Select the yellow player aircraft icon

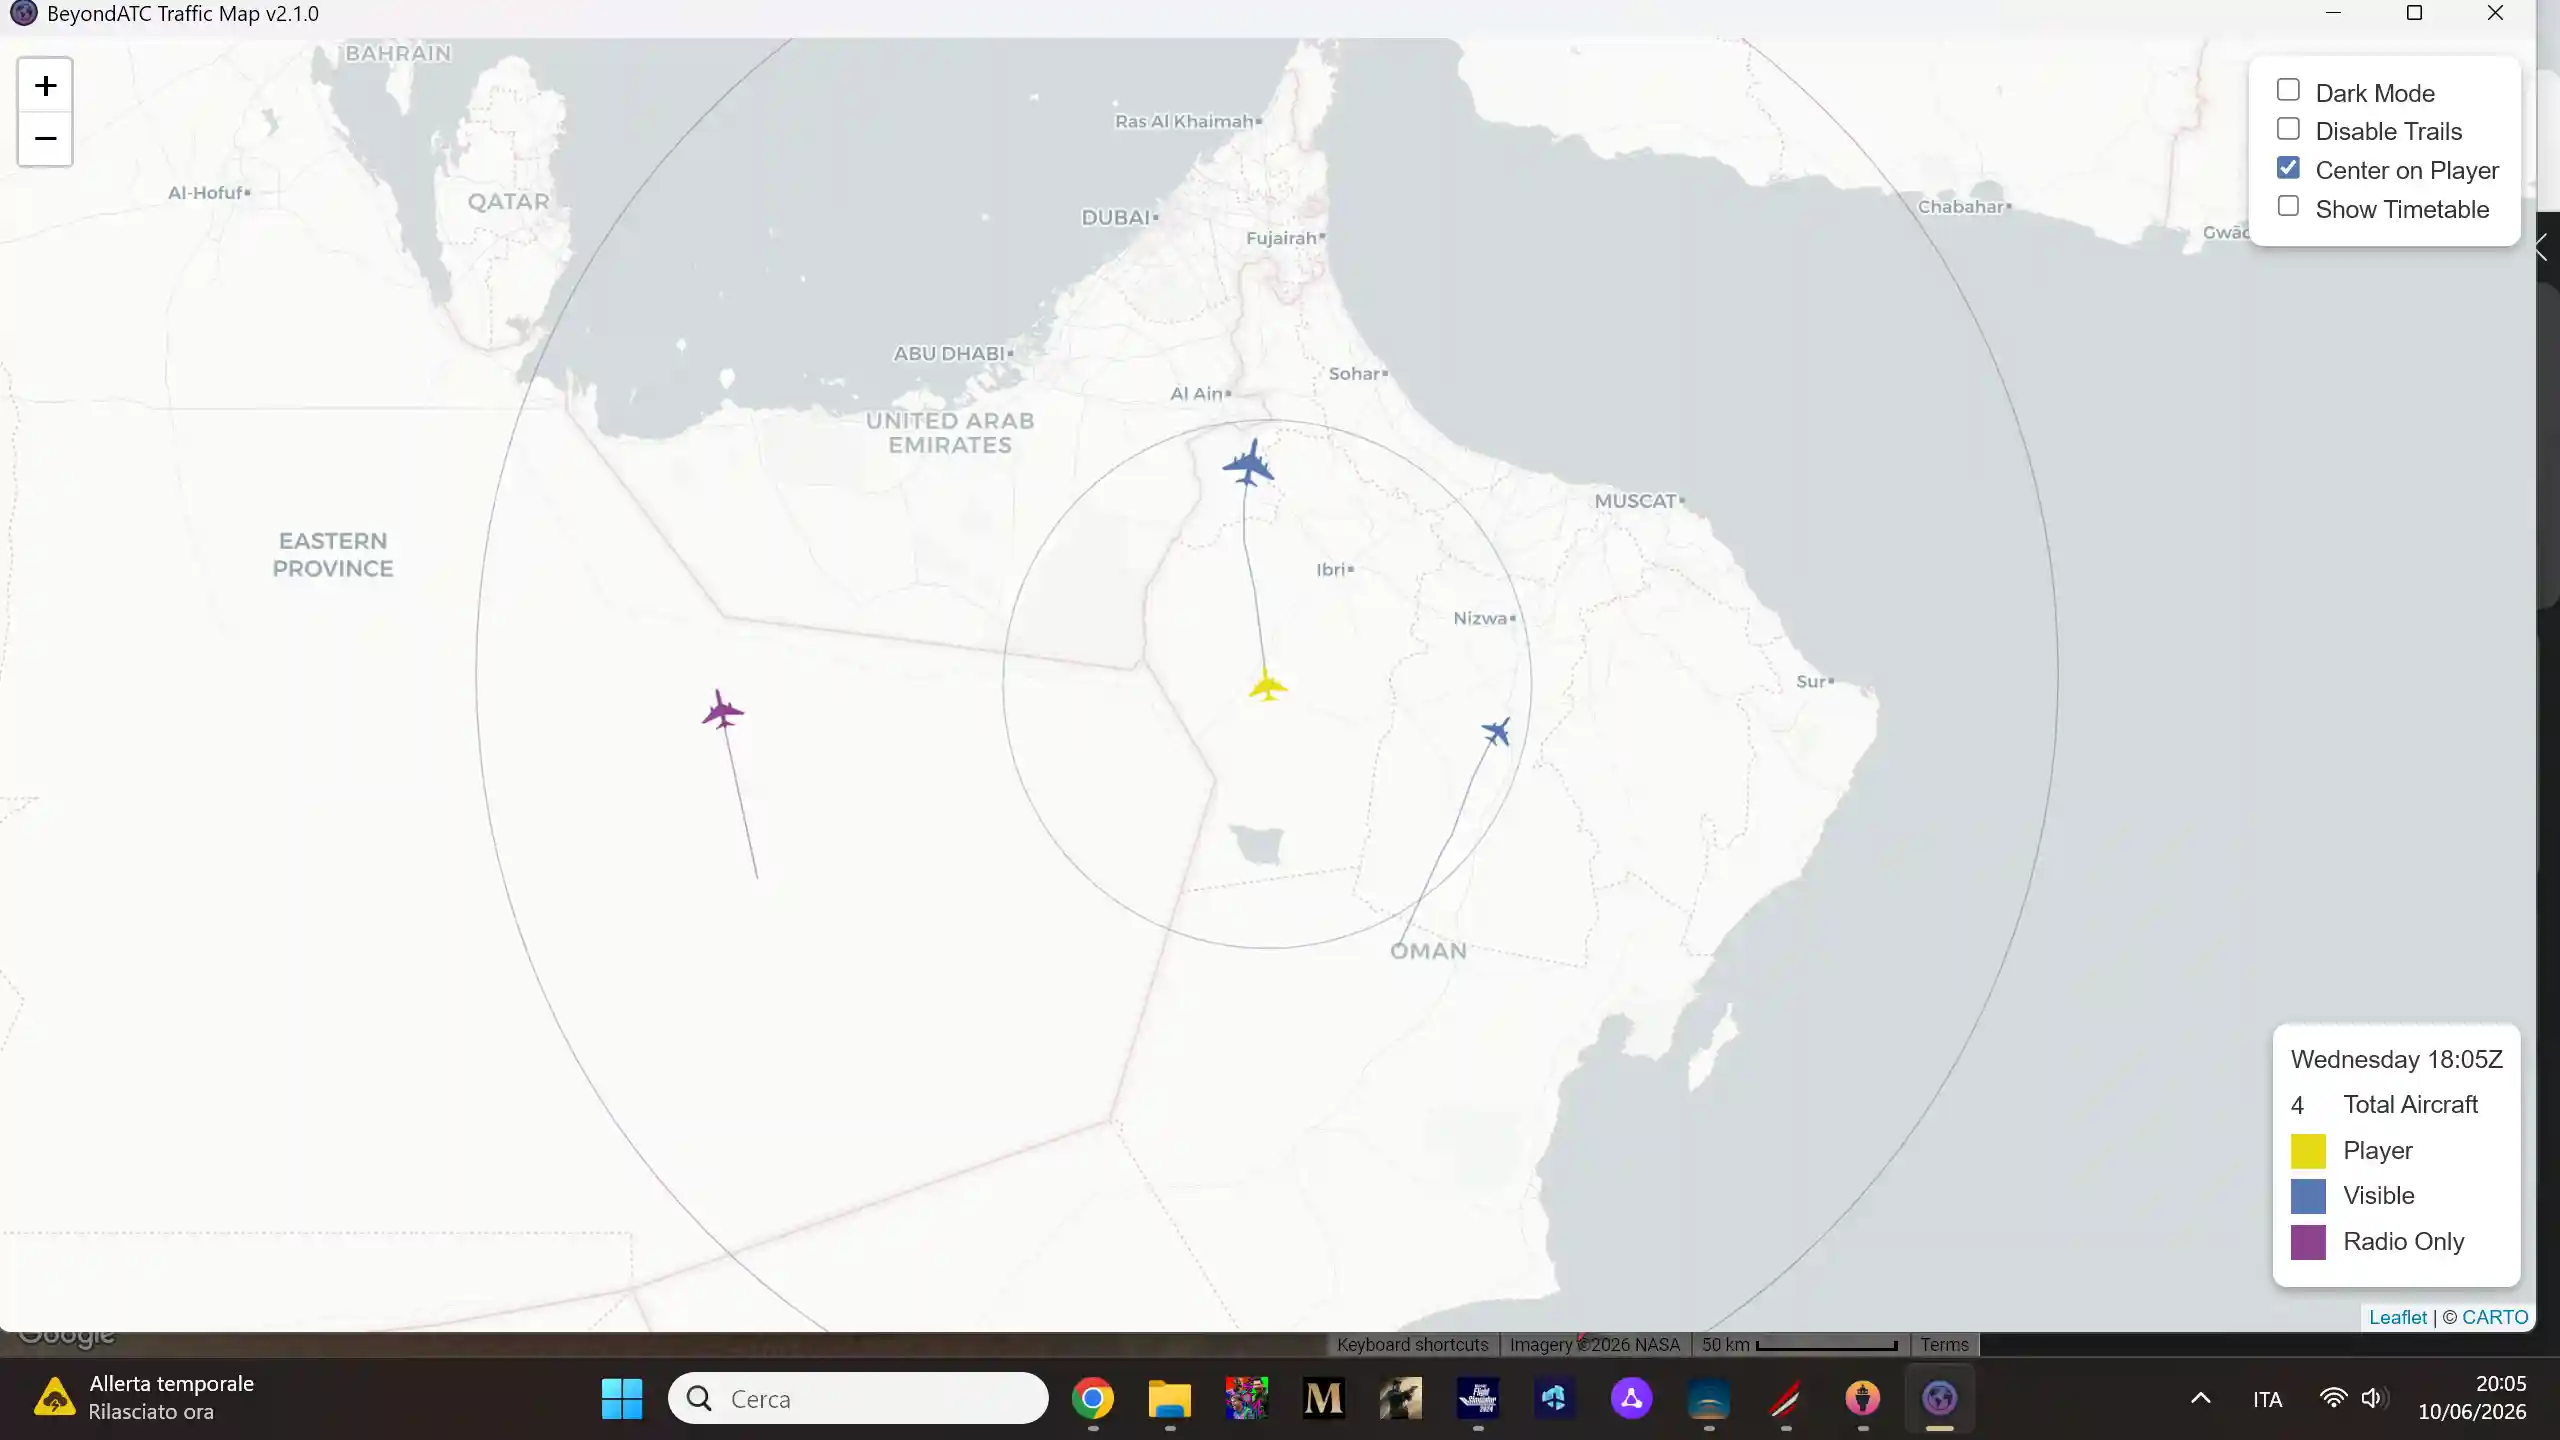point(1267,685)
